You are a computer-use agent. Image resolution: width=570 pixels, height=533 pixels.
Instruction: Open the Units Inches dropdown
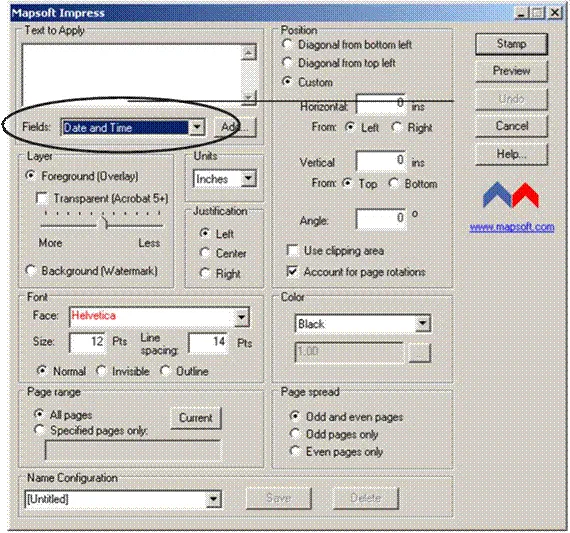[248, 179]
